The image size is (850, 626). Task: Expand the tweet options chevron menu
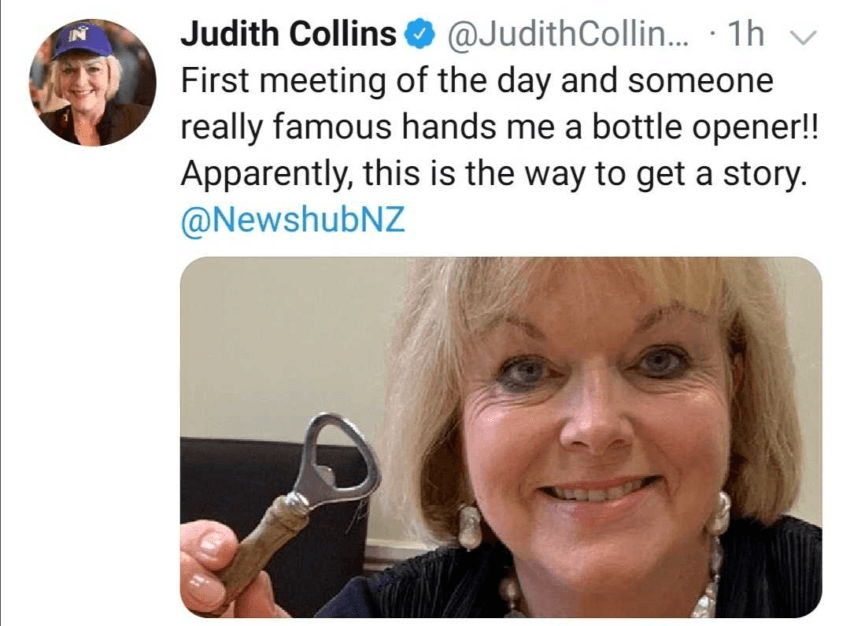(x=803, y=37)
